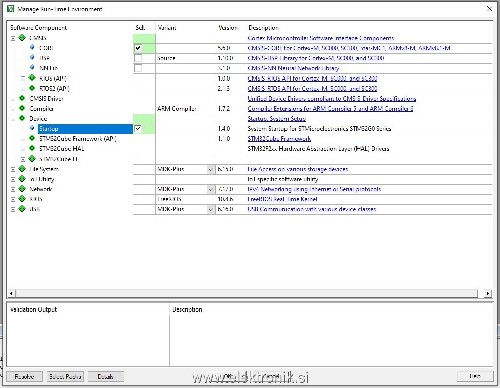Screen dimensions: 500x388
Task: Click the STM32Cube HAL diamond icon
Action: 32,148
